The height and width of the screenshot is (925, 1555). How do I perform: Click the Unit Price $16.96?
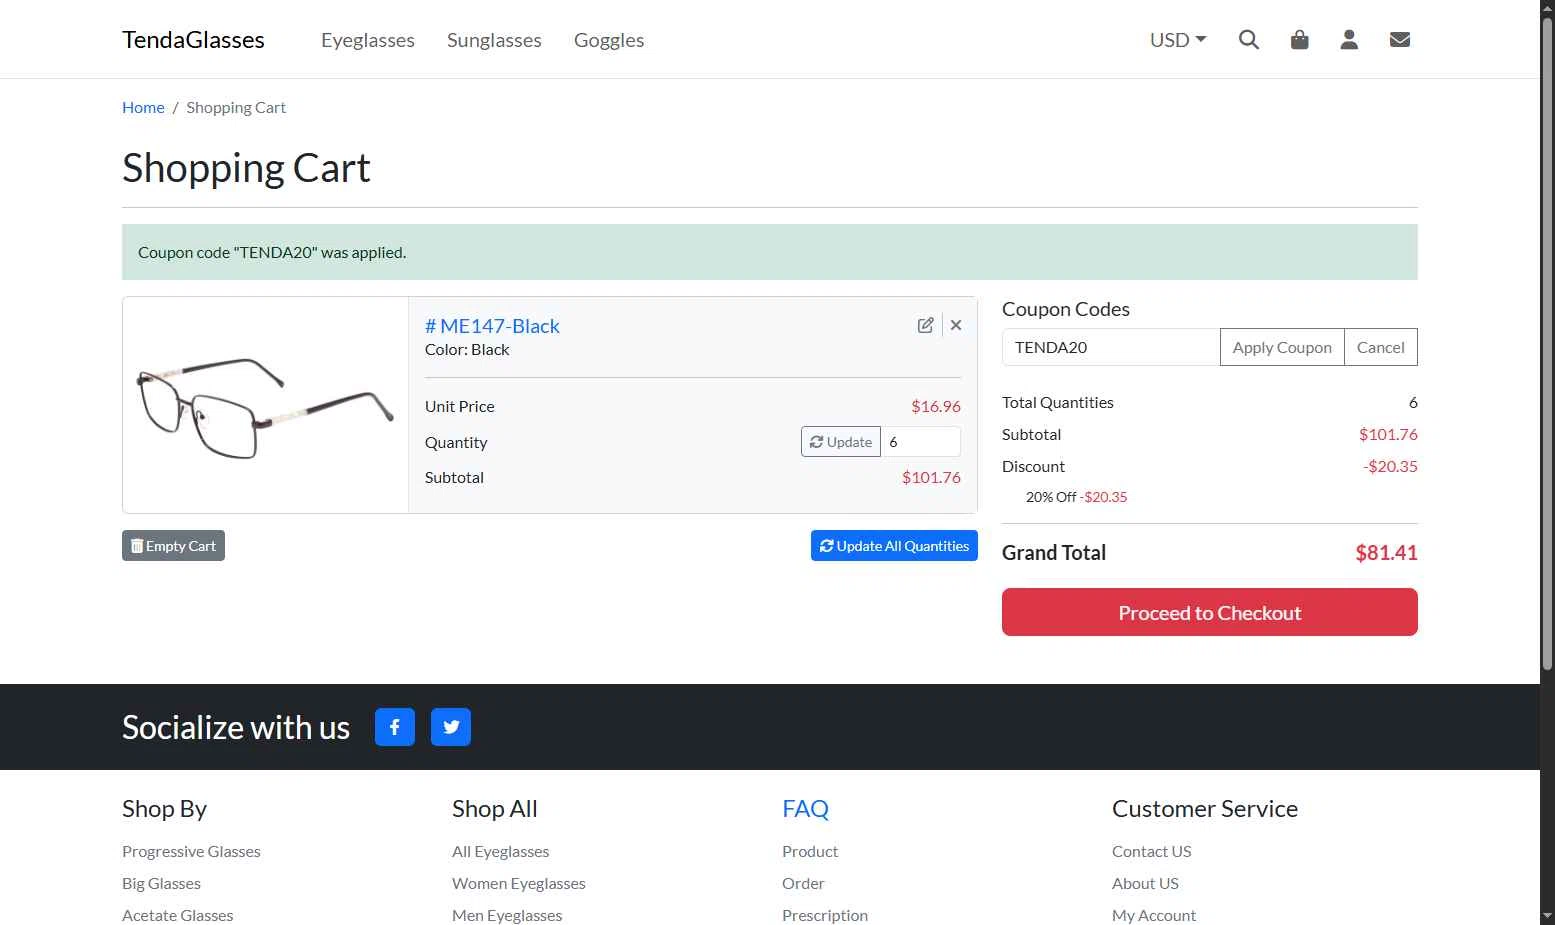tap(936, 406)
